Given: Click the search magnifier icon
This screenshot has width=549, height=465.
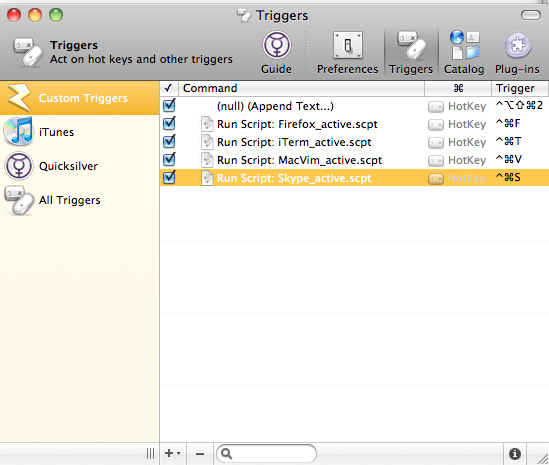Looking at the screenshot, I should click(x=227, y=454).
